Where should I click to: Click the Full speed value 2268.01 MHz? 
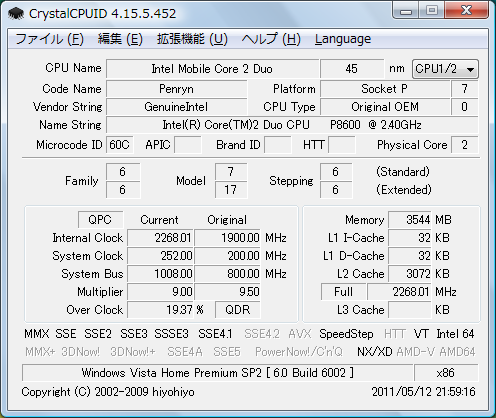(399, 292)
